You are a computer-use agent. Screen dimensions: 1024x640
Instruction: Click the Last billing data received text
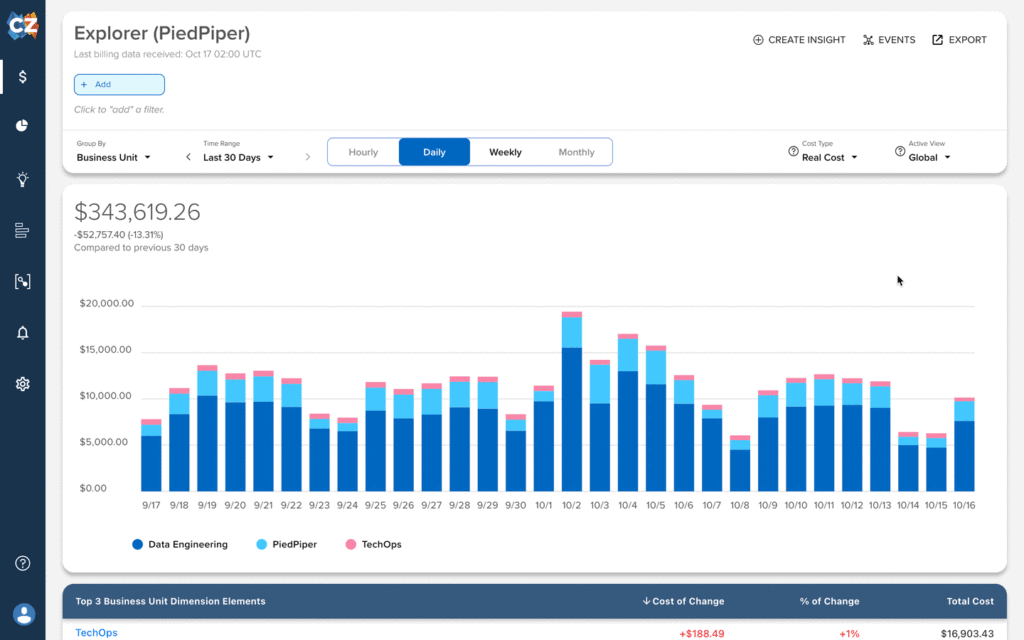click(x=168, y=54)
